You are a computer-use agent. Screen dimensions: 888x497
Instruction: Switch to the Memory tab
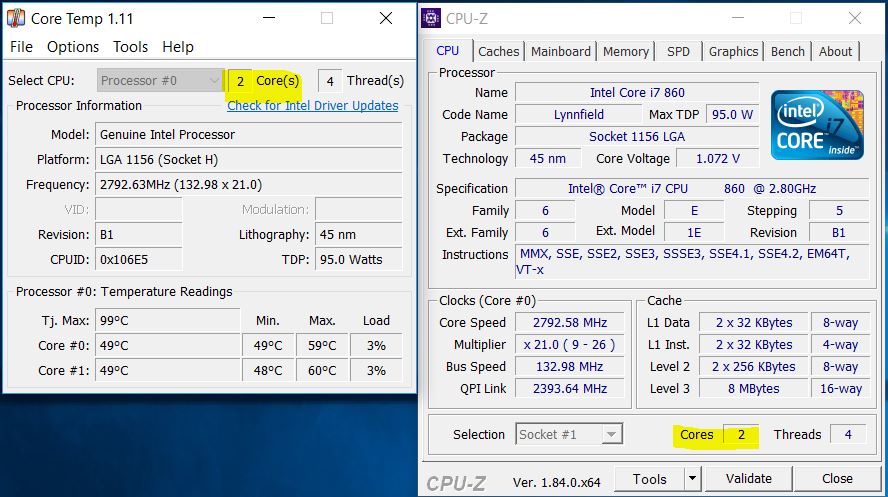pyautogui.click(x=626, y=52)
